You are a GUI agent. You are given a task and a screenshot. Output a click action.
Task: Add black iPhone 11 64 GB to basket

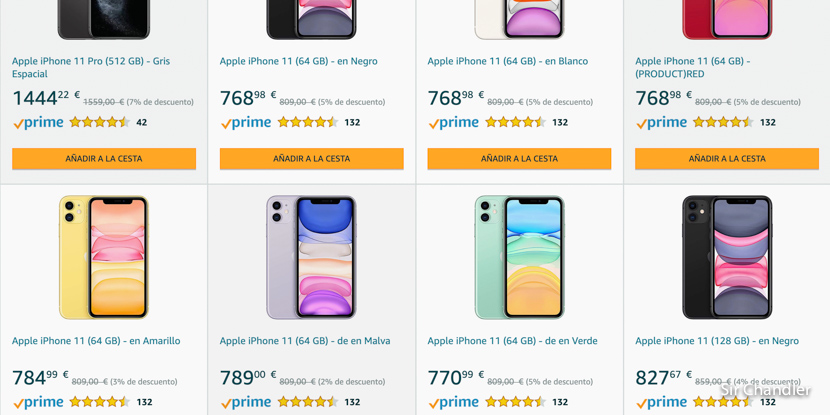point(311,159)
